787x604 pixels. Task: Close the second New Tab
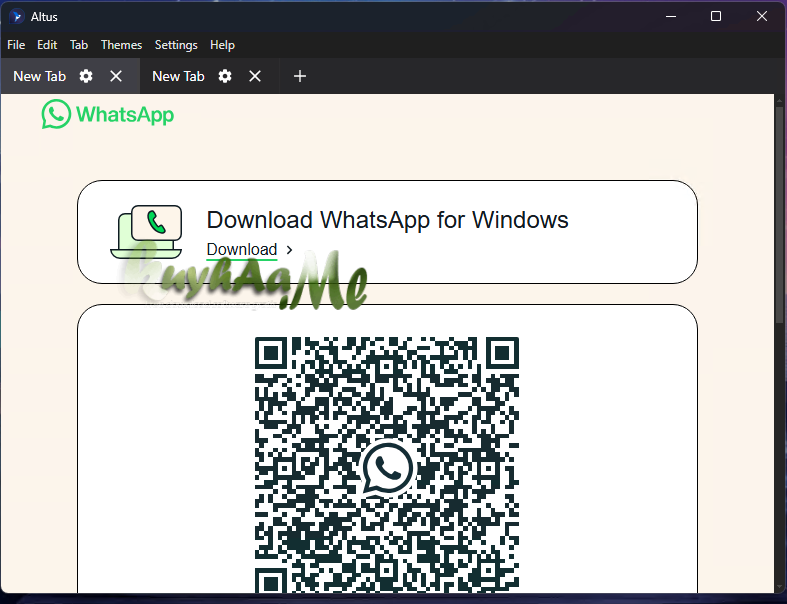point(255,76)
